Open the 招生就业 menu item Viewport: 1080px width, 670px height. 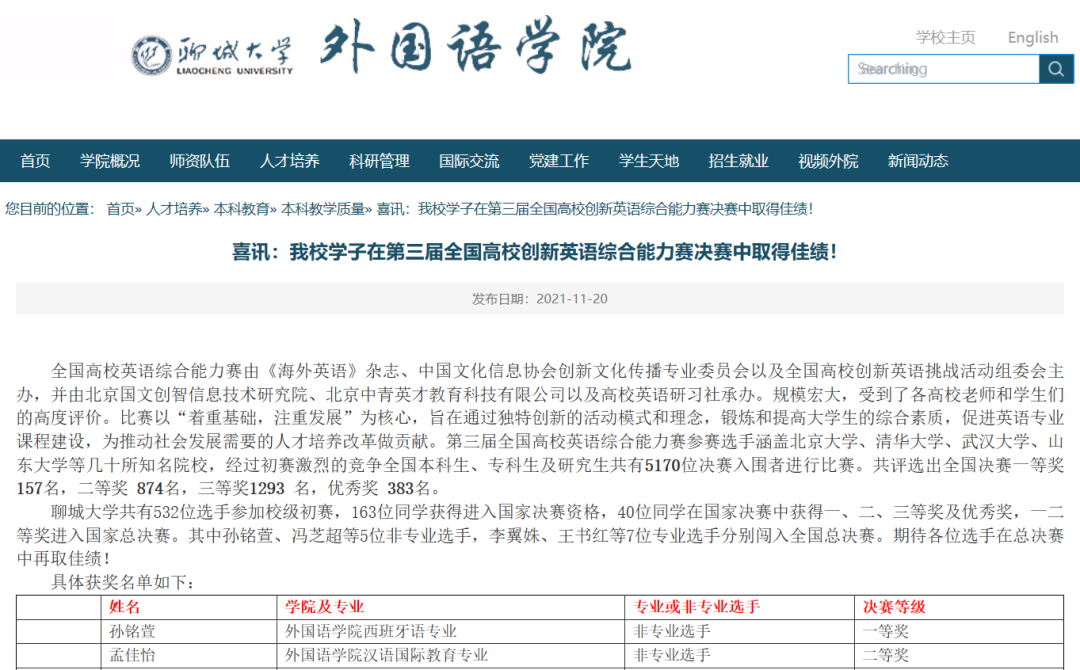[x=738, y=161]
